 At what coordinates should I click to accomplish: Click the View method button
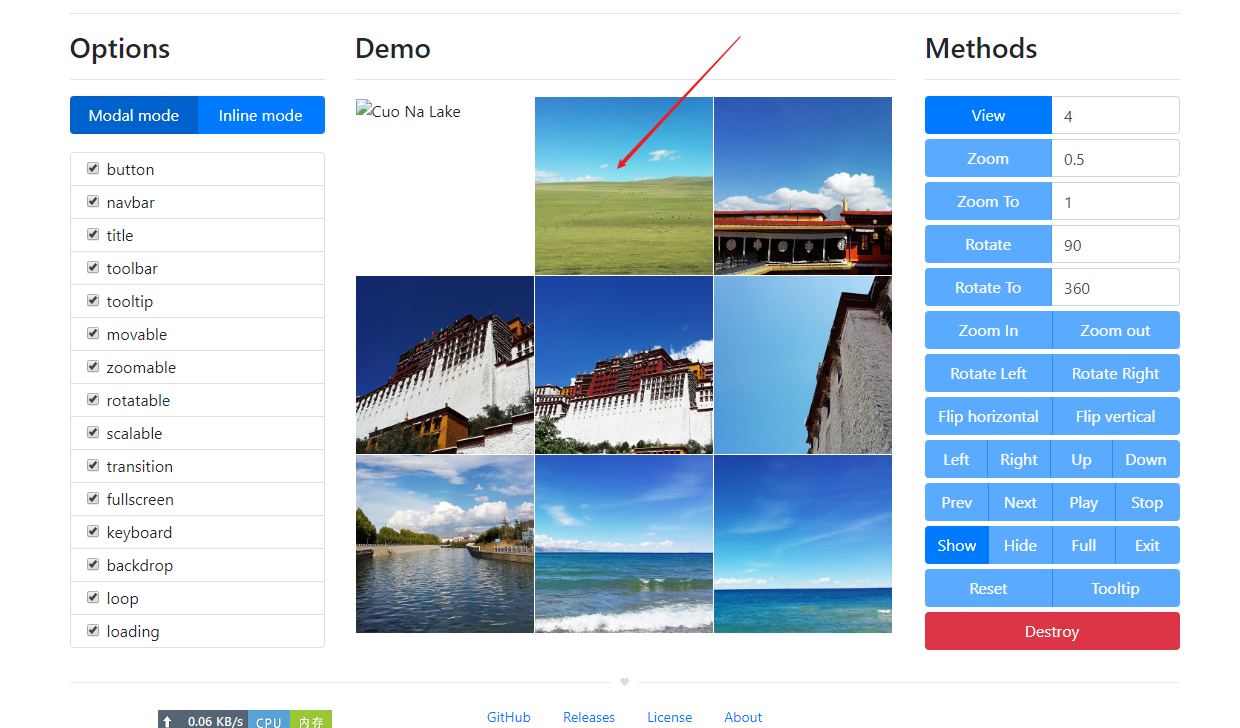988,115
